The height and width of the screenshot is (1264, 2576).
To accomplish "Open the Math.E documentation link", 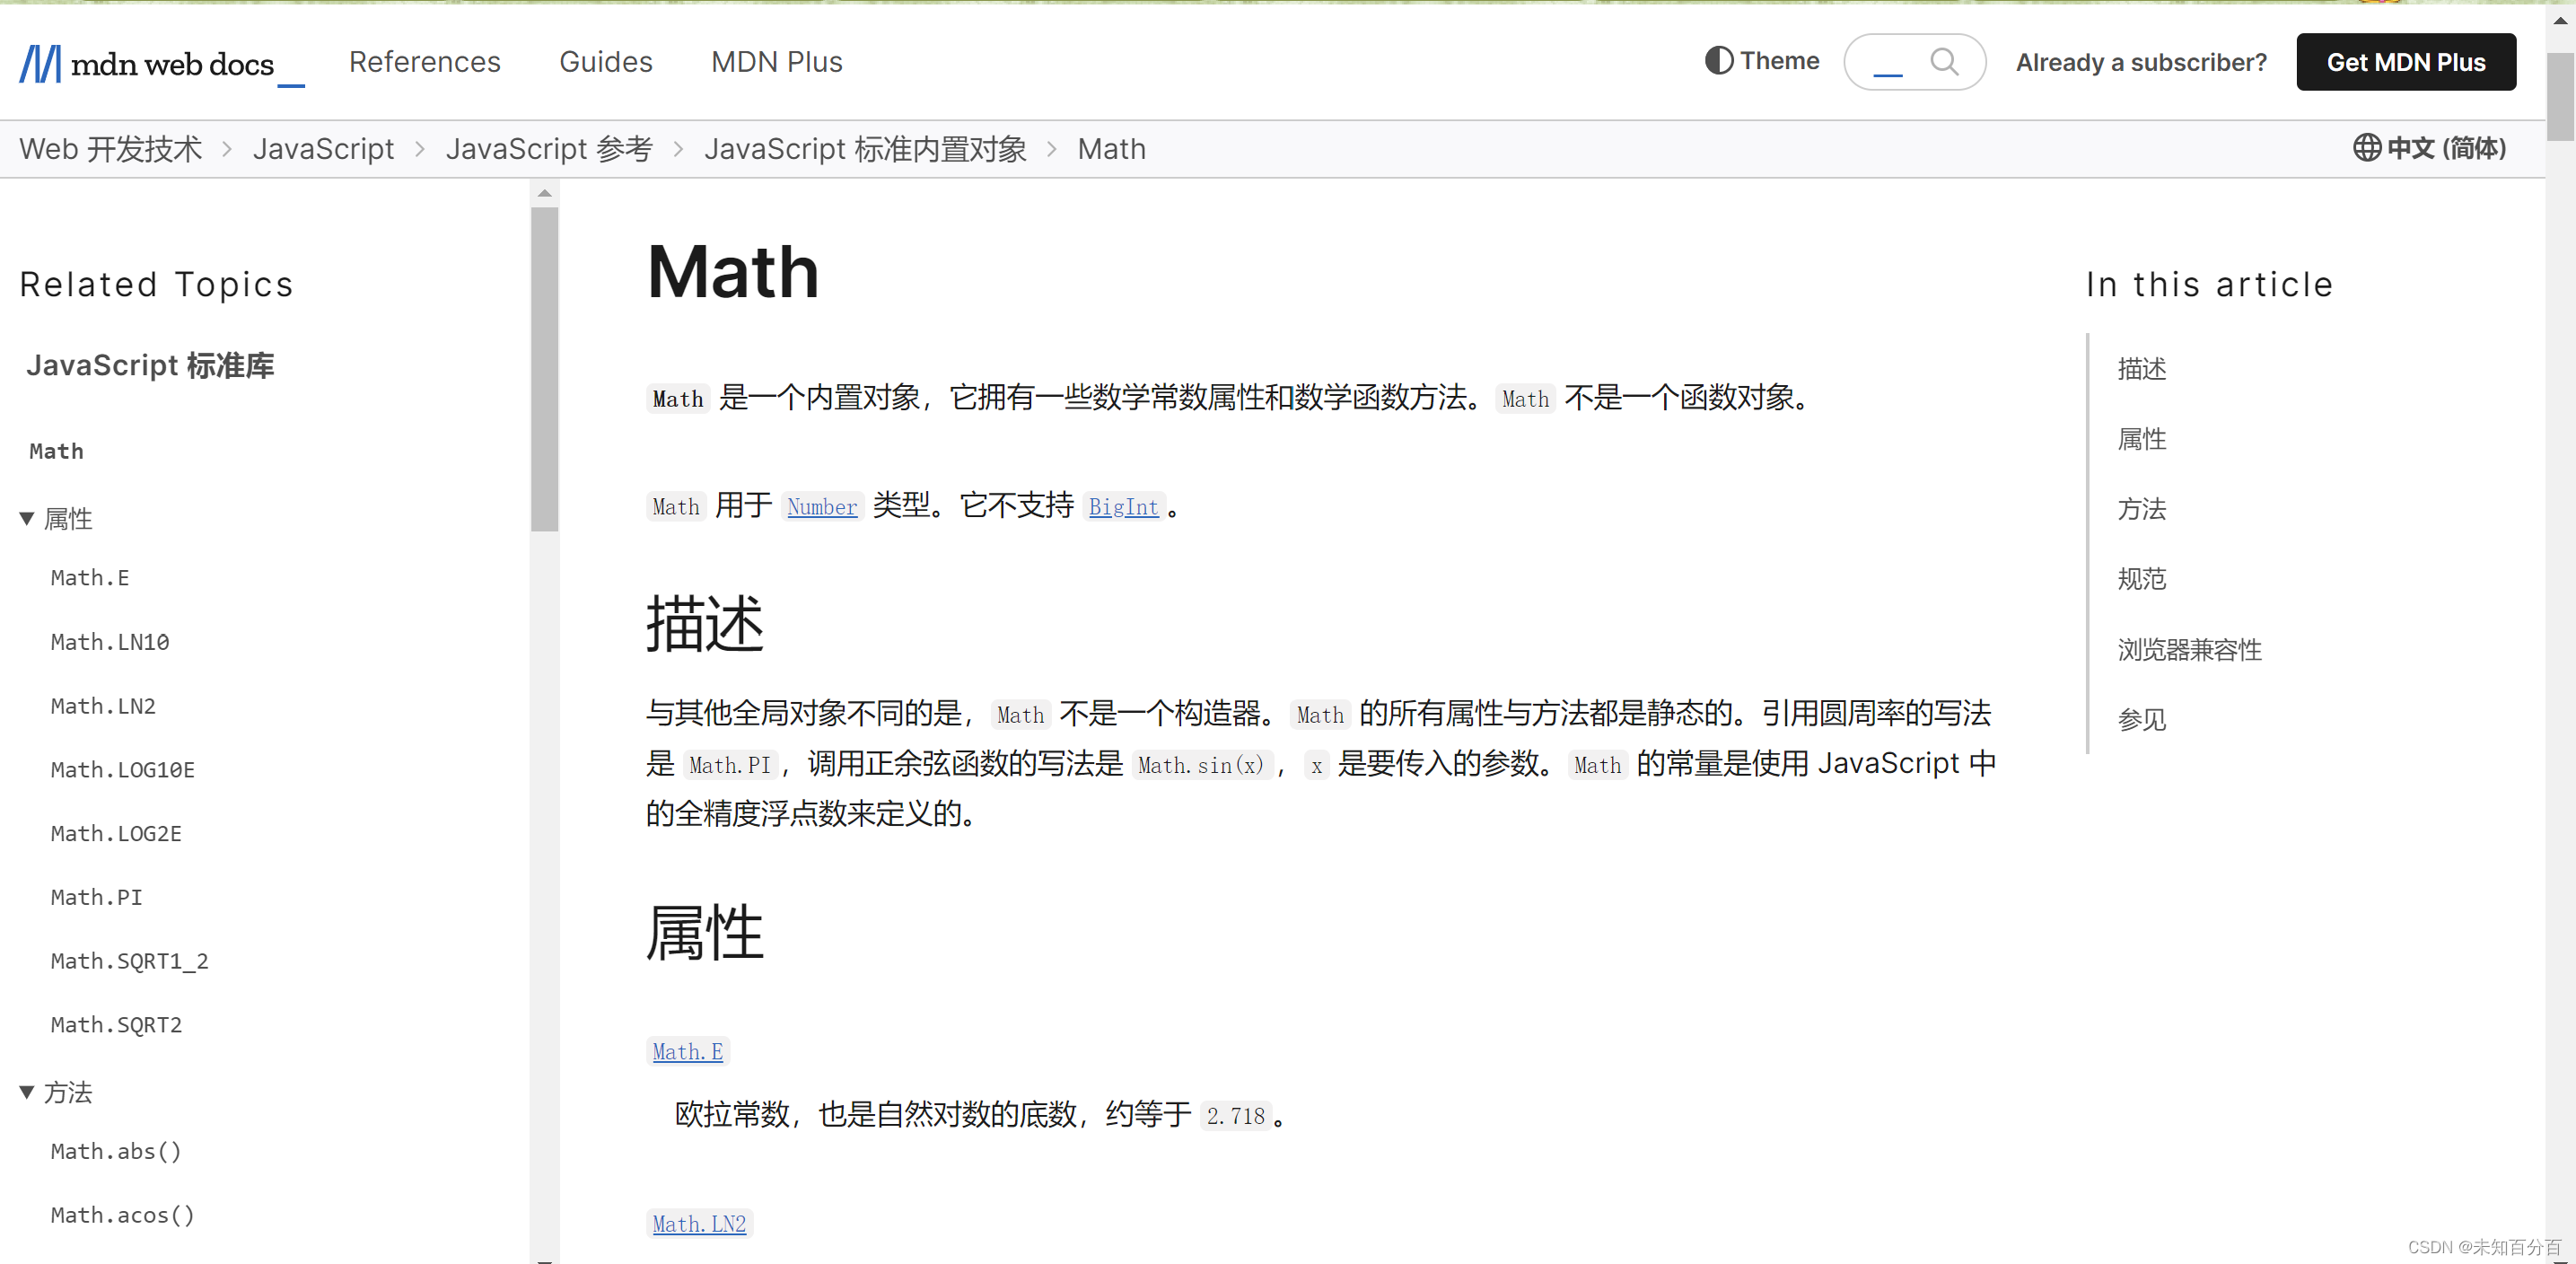I will (688, 1051).
